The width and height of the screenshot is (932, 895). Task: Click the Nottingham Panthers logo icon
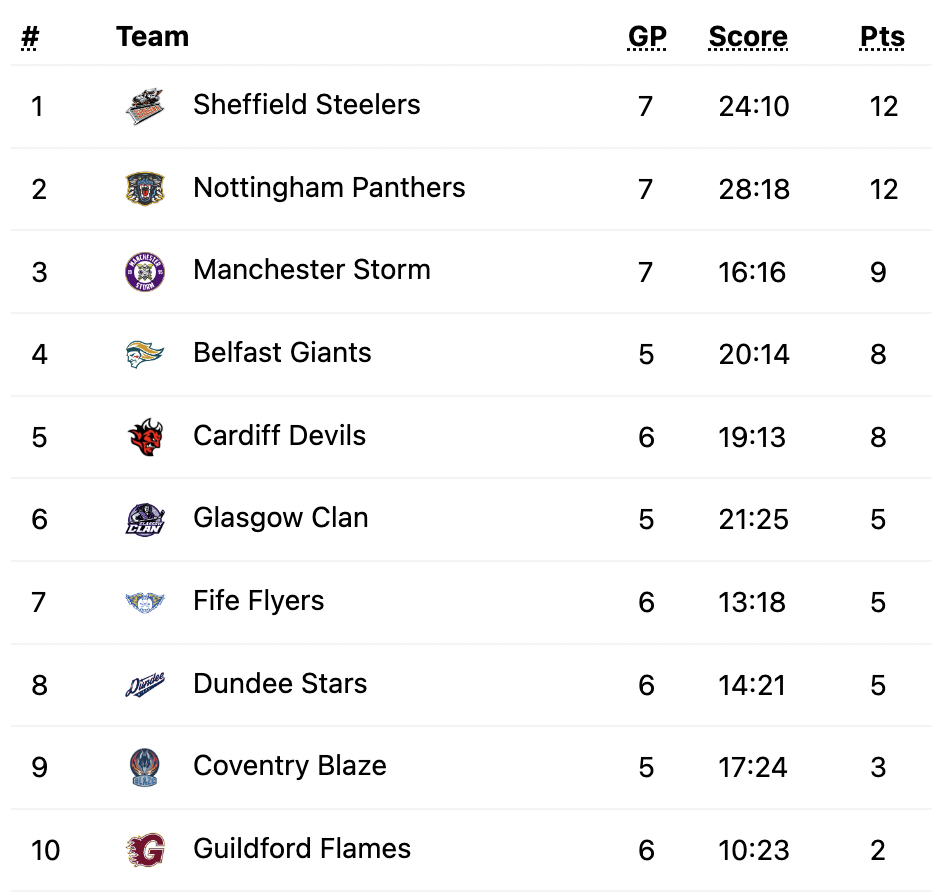145,189
